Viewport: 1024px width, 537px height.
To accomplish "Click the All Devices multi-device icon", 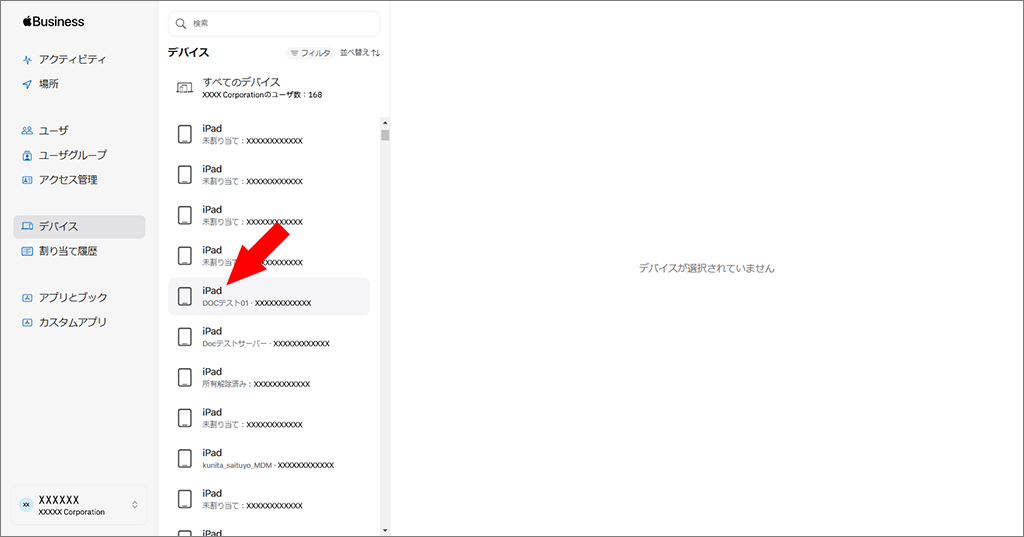I will (x=185, y=88).
